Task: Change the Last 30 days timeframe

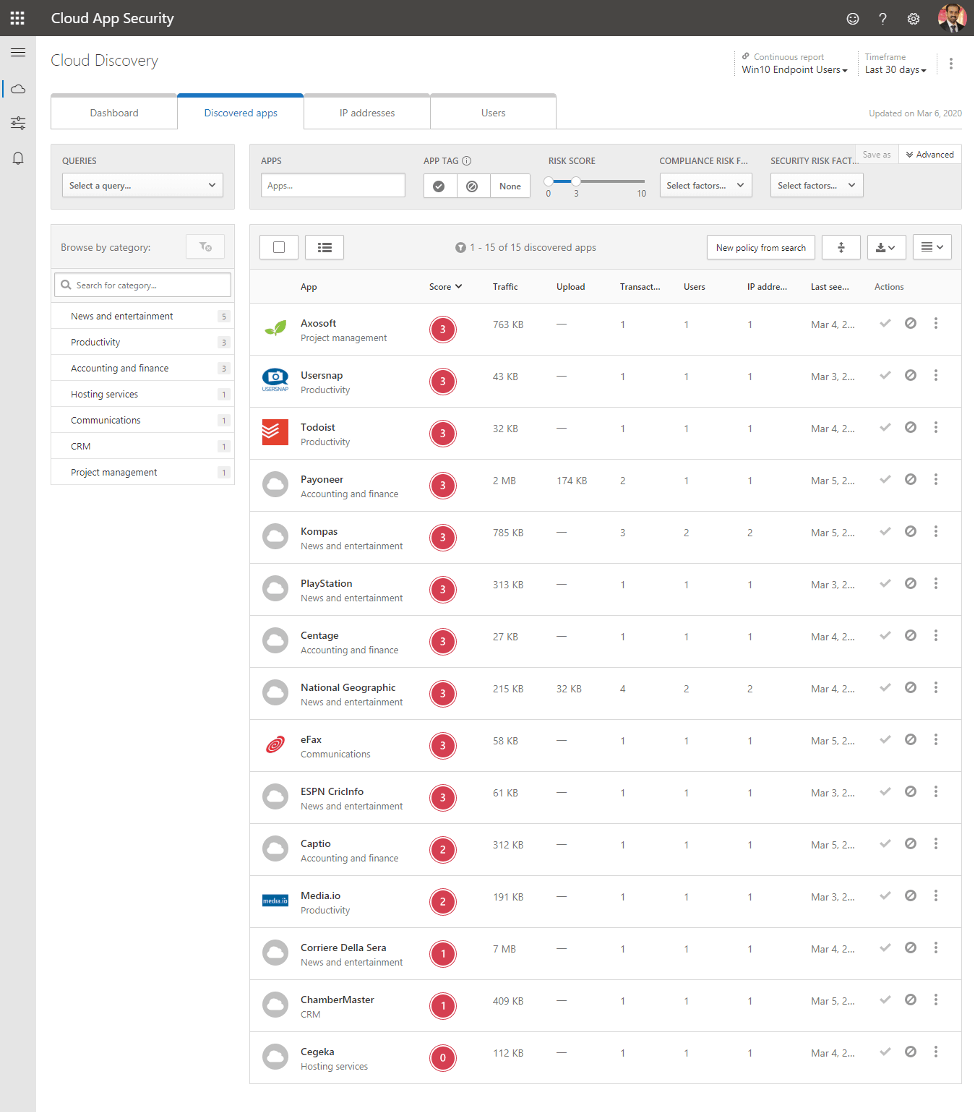Action: click(x=896, y=70)
